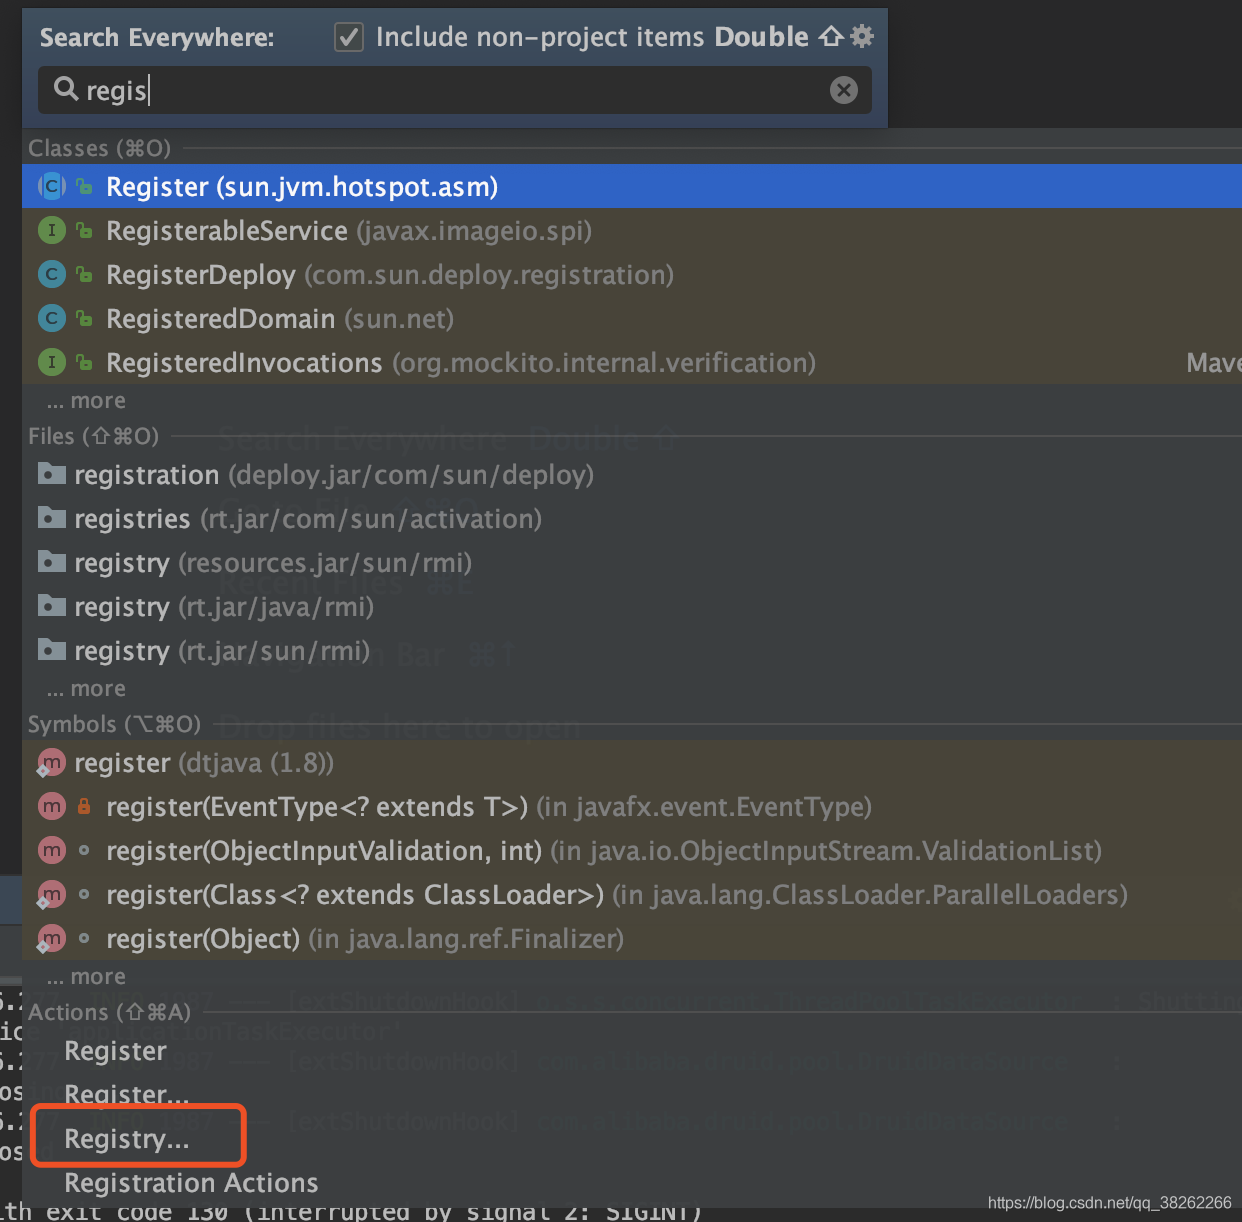Open the Registry... action

click(127, 1139)
